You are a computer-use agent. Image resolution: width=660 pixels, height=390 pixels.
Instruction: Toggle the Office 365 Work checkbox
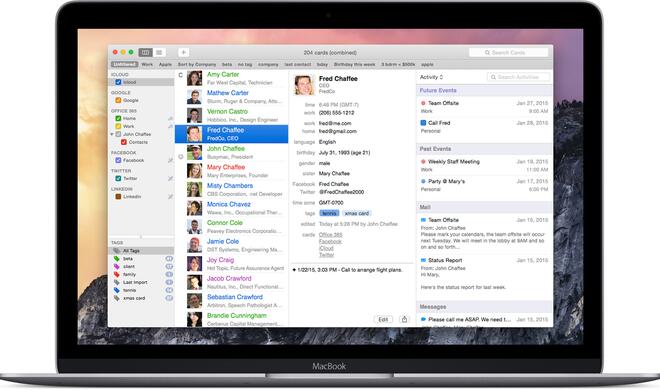click(118, 126)
